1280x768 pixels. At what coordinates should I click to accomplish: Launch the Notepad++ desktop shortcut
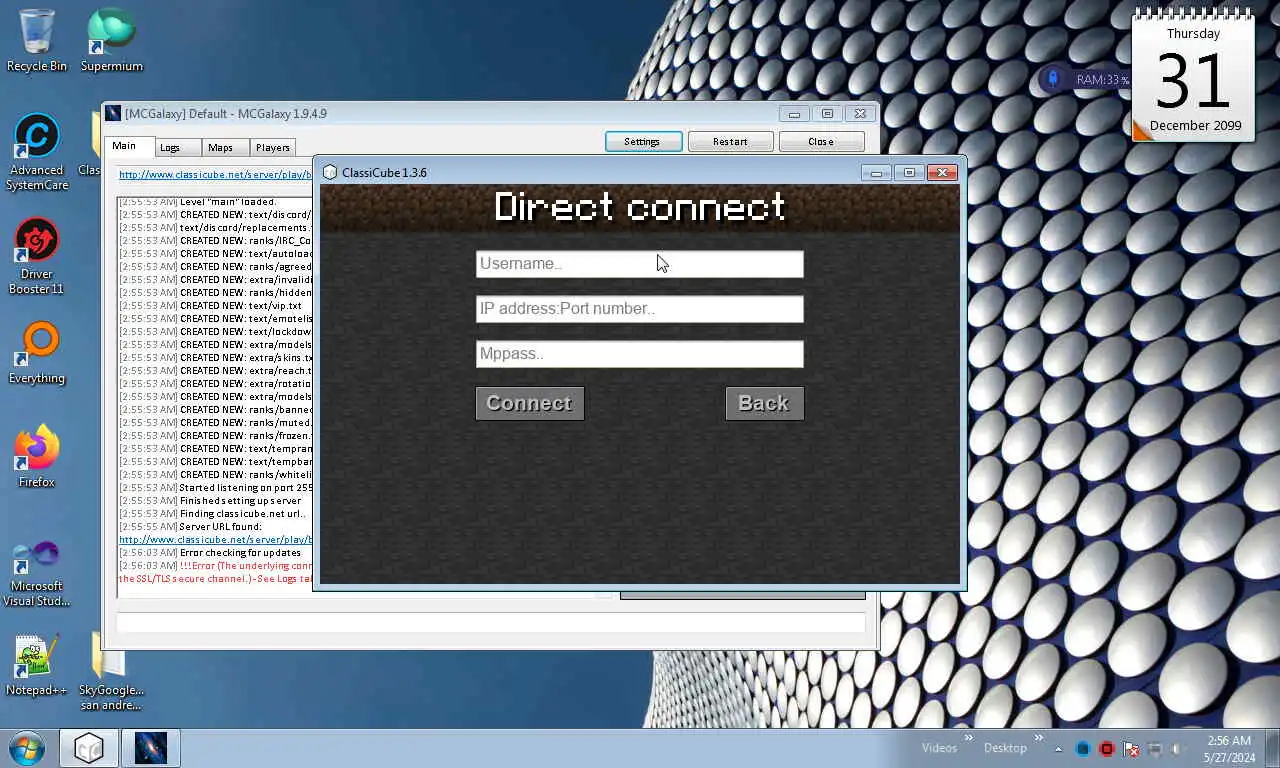(36, 664)
